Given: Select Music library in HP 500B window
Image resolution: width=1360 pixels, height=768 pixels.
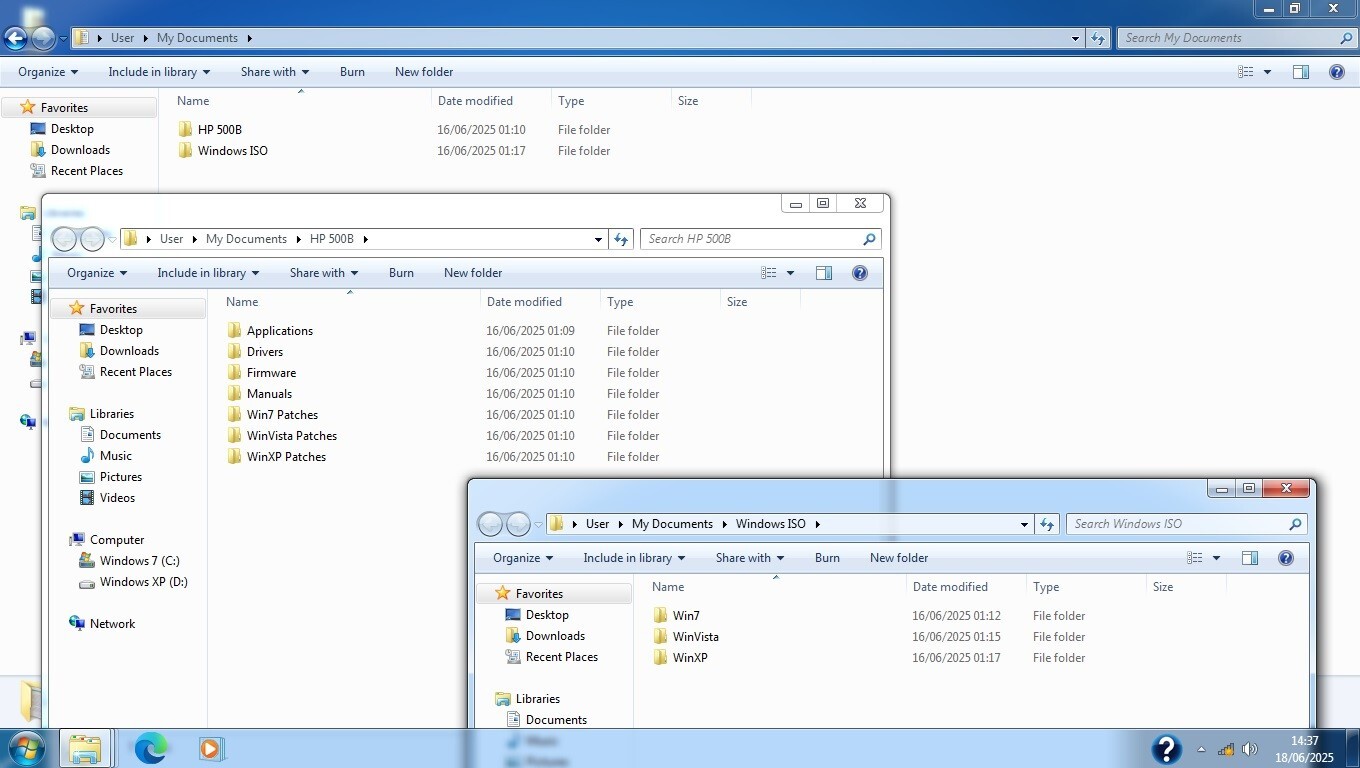Looking at the screenshot, I should point(106,456).
